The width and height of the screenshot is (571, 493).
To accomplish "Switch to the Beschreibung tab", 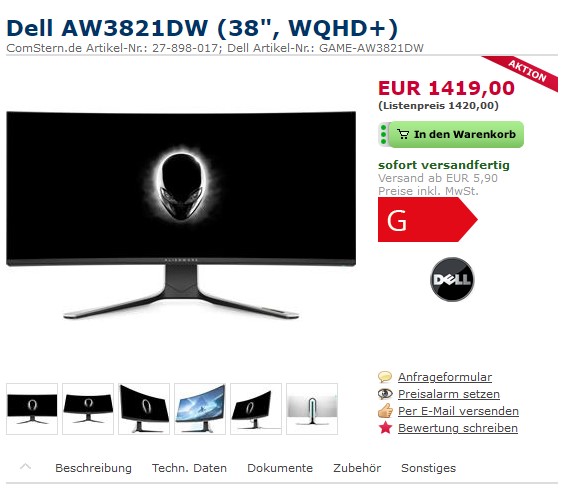I will coord(93,468).
